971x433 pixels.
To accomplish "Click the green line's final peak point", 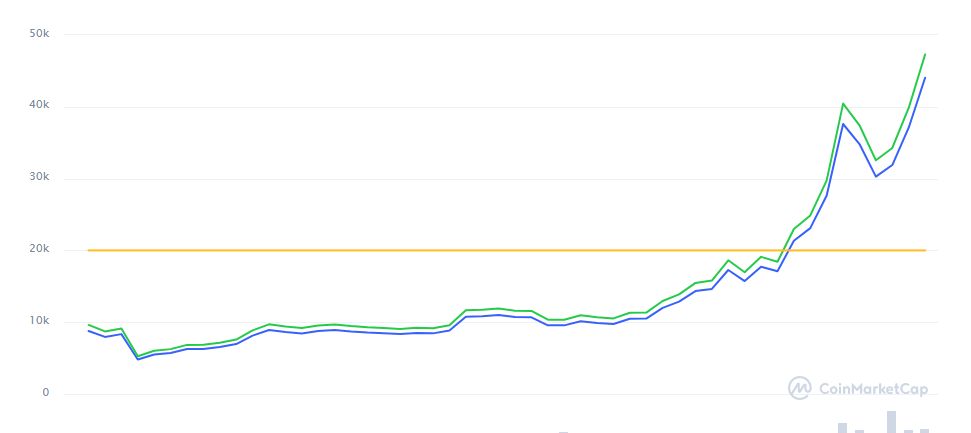I will [x=925, y=54].
